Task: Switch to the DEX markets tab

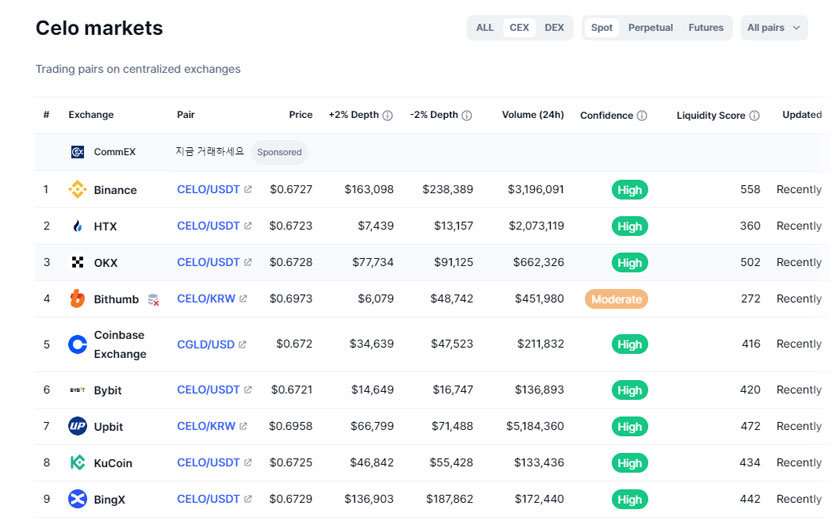Action: click(554, 28)
